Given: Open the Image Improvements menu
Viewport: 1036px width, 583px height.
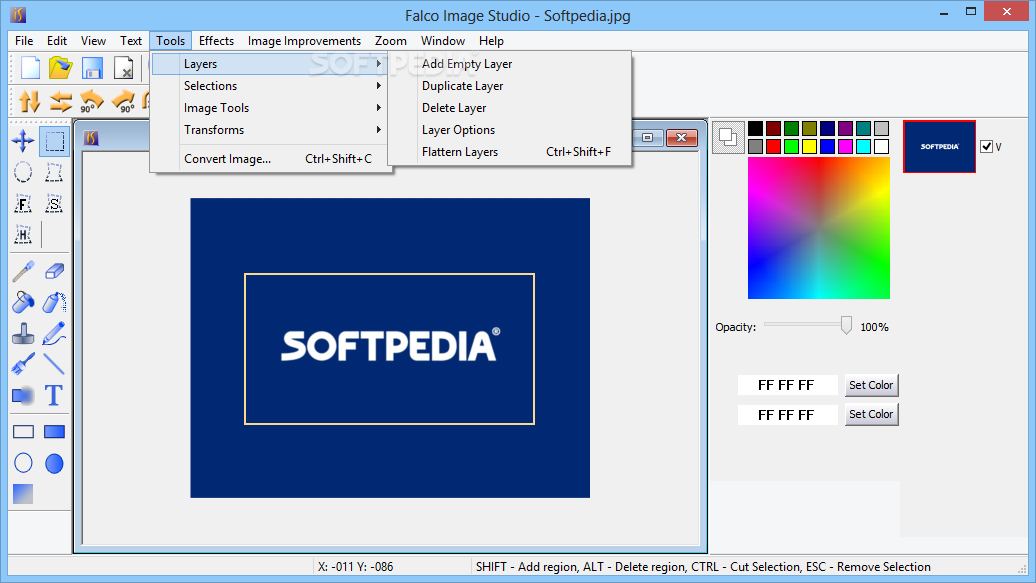Looking at the screenshot, I should point(305,41).
